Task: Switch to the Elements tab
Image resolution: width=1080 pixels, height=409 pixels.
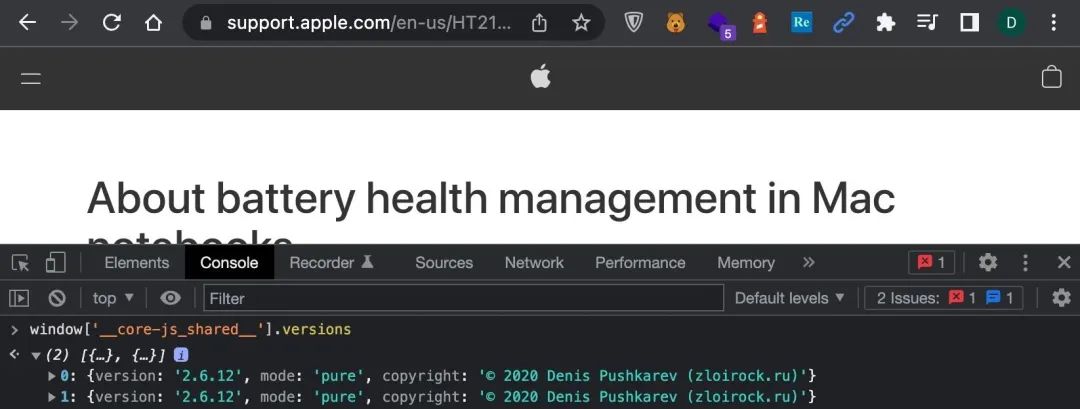Action: (x=136, y=262)
